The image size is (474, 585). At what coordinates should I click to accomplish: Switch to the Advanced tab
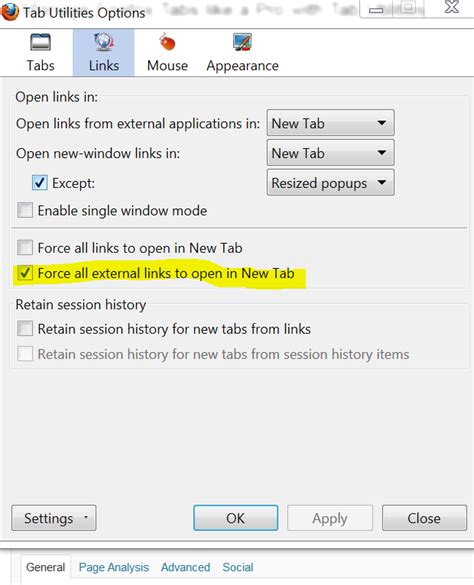[185, 567]
